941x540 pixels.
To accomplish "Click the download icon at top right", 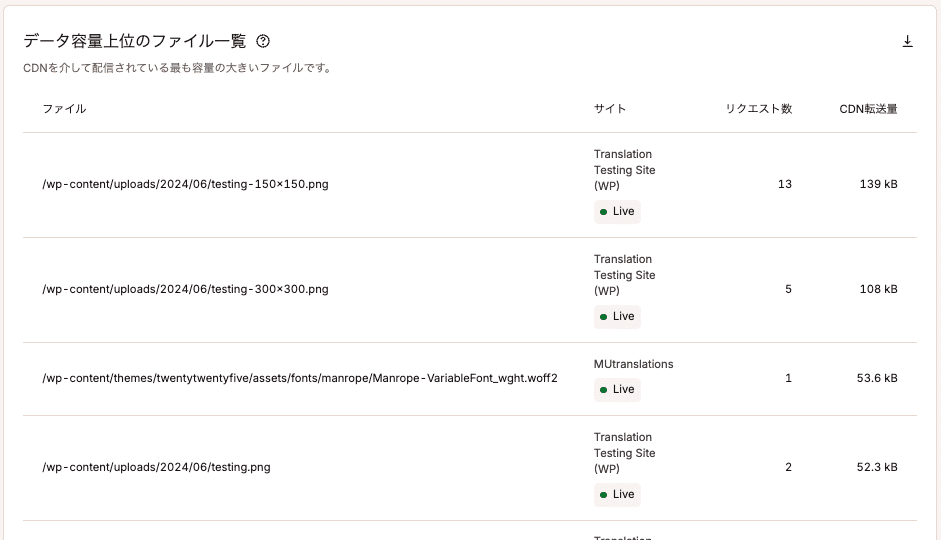I will 907,41.
